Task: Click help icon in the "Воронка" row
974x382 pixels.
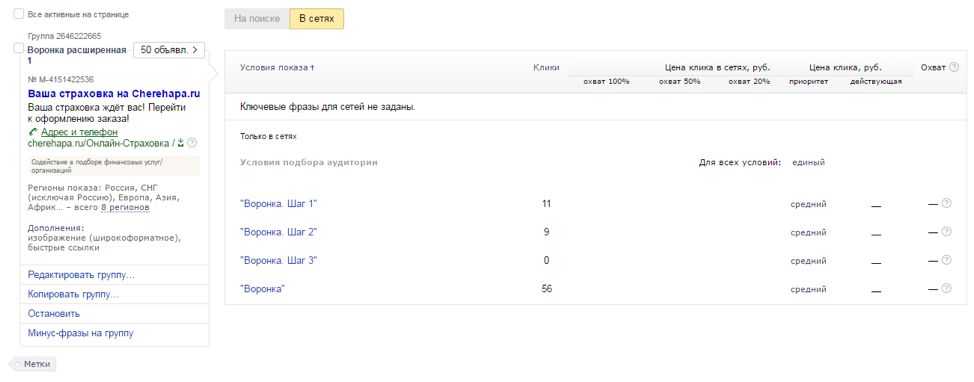Action: [946, 288]
